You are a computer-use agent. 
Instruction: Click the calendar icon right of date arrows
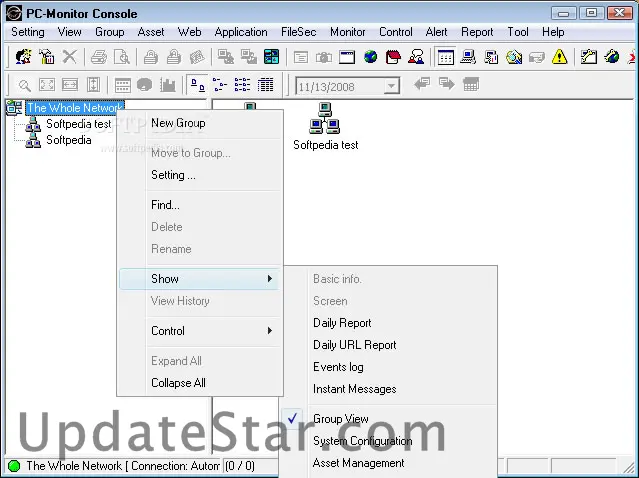471,84
